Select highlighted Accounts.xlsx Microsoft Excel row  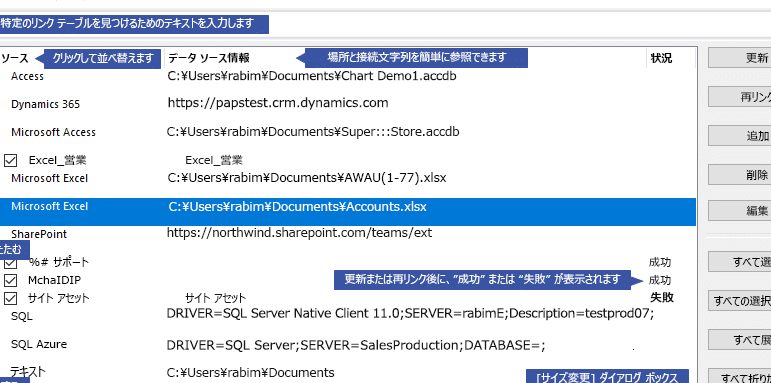(x=348, y=211)
